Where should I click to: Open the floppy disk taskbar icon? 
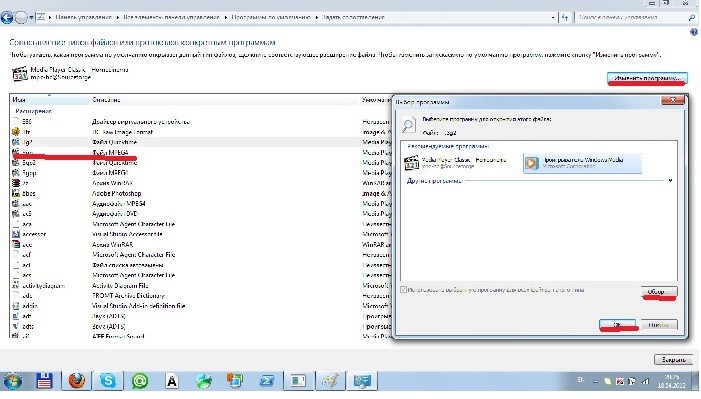pos(45,382)
